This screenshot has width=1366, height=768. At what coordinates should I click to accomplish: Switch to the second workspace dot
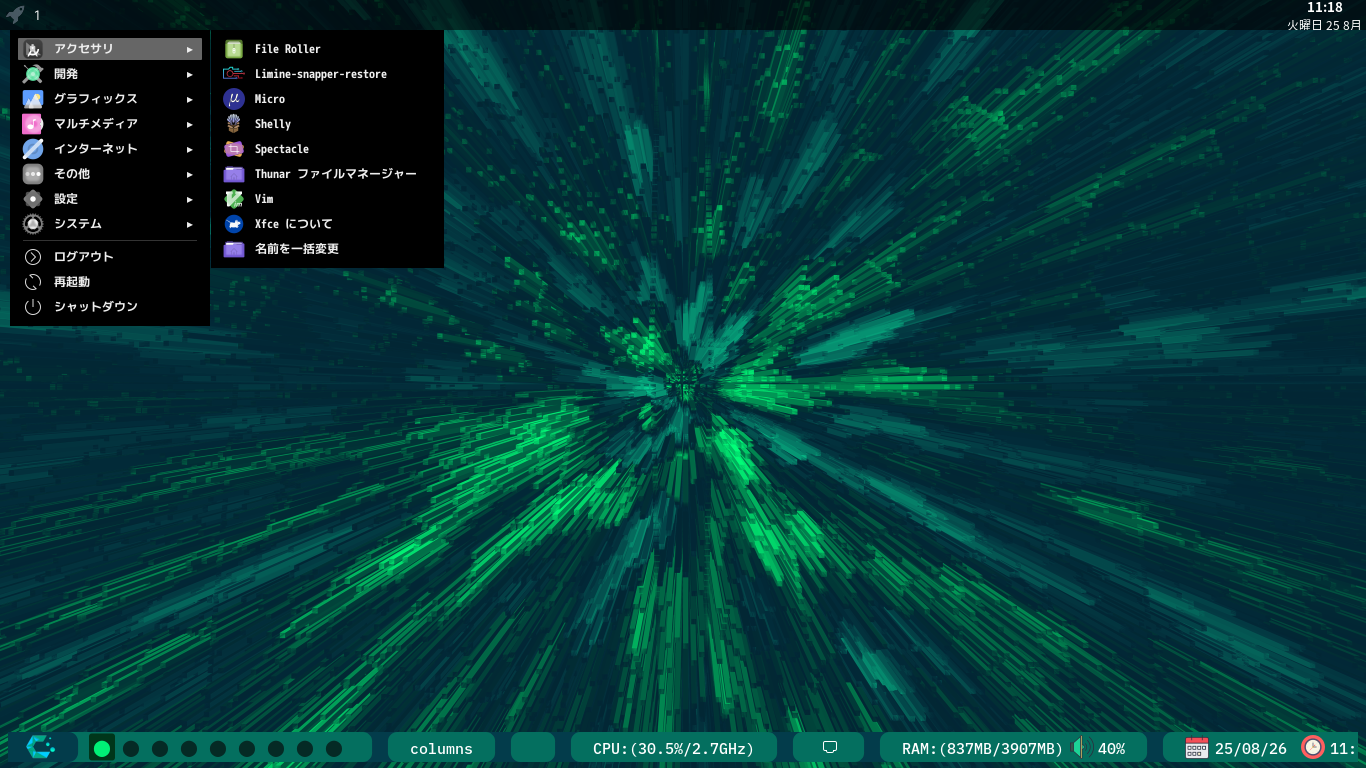[x=131, y=748]
